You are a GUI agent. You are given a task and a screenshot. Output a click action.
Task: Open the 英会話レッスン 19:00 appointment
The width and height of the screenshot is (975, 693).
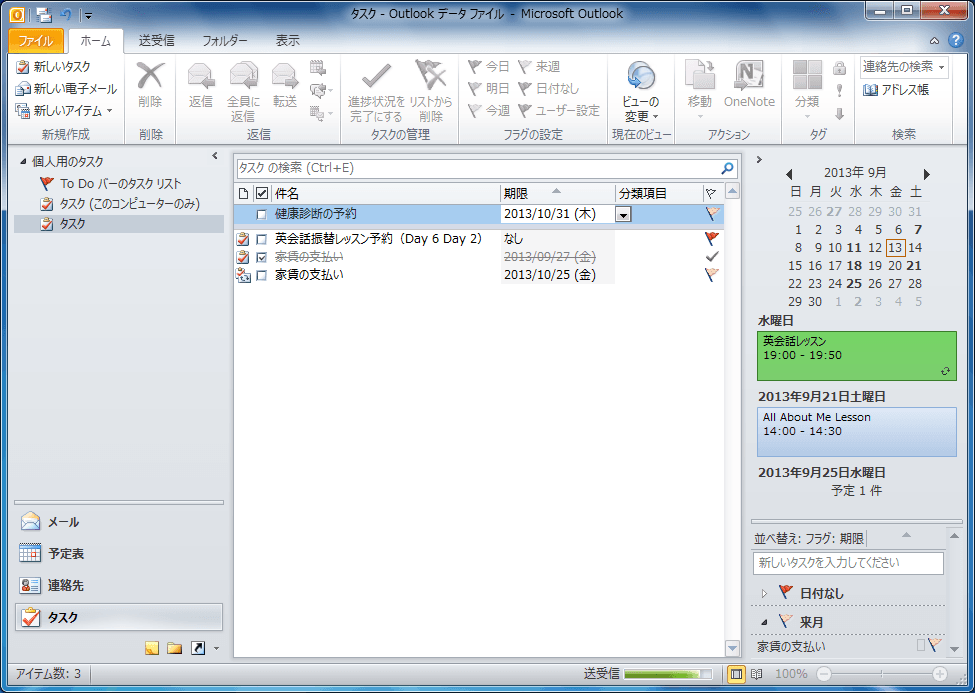(856, 356)
